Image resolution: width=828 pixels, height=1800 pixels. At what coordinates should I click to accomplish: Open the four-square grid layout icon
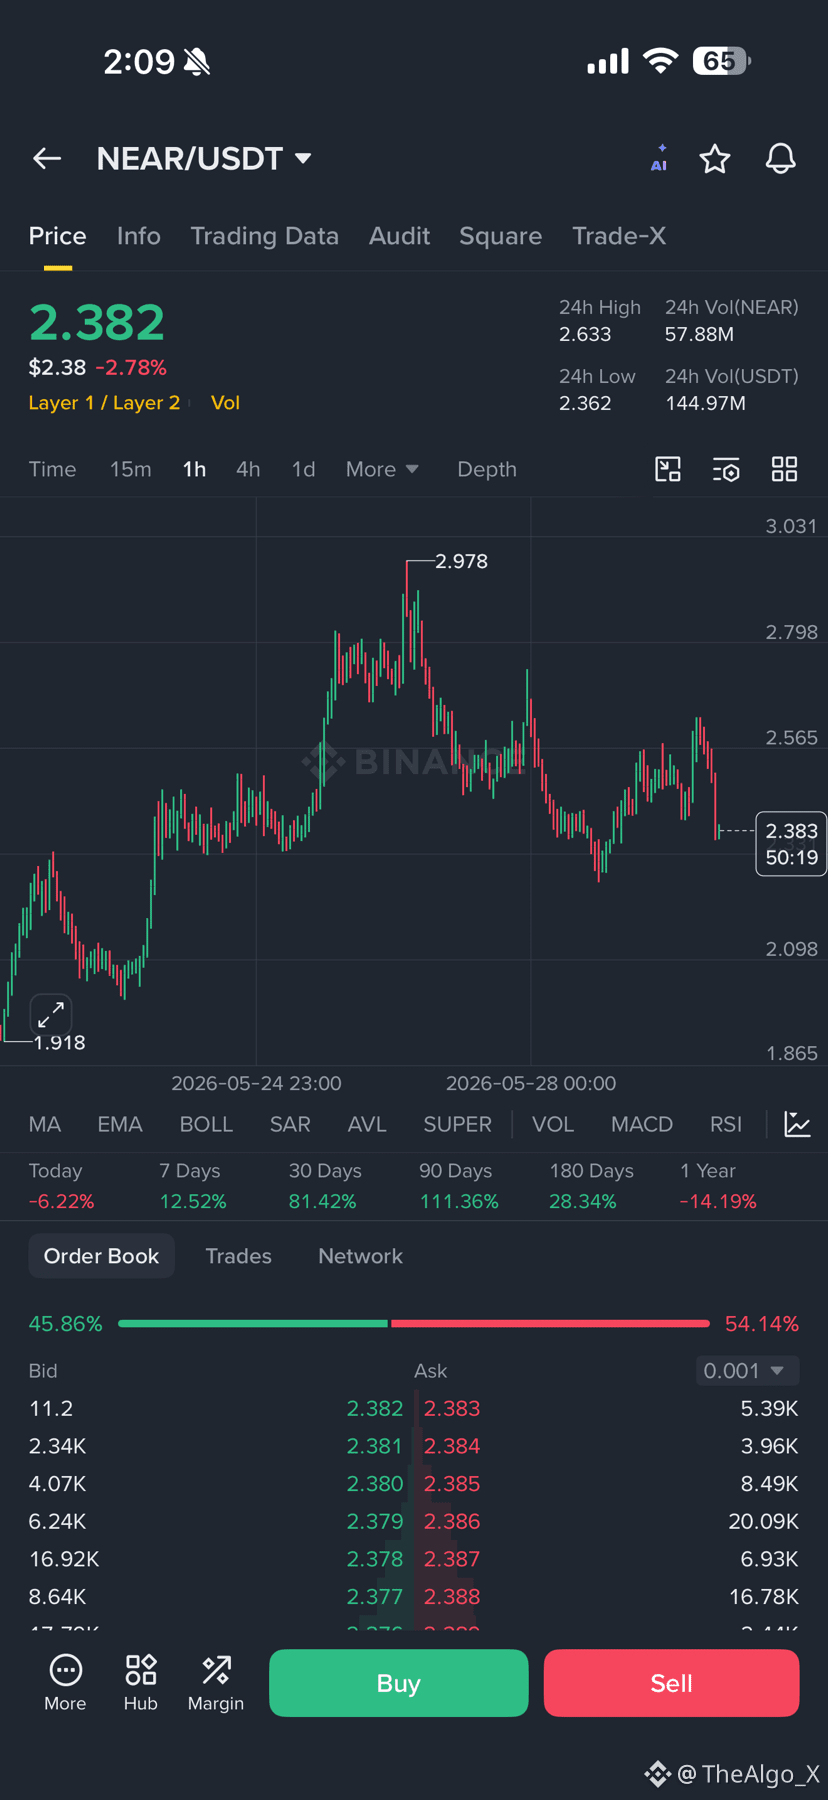click(x=785, y=469)
